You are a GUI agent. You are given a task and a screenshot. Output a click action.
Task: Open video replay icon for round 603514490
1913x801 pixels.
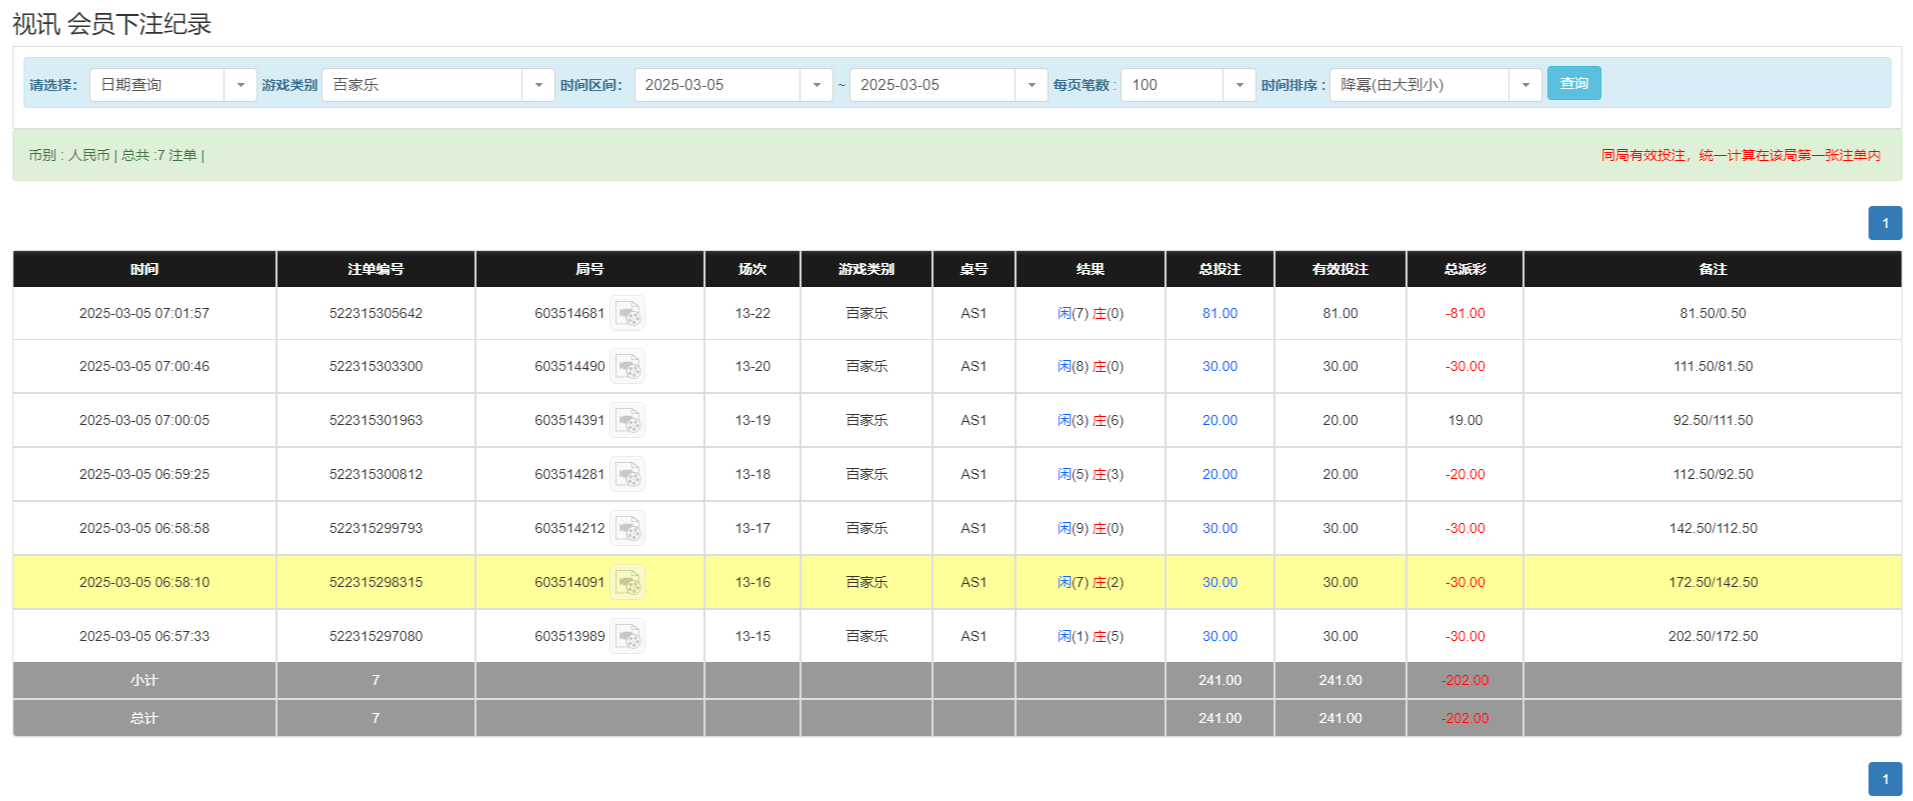point(628,367)
